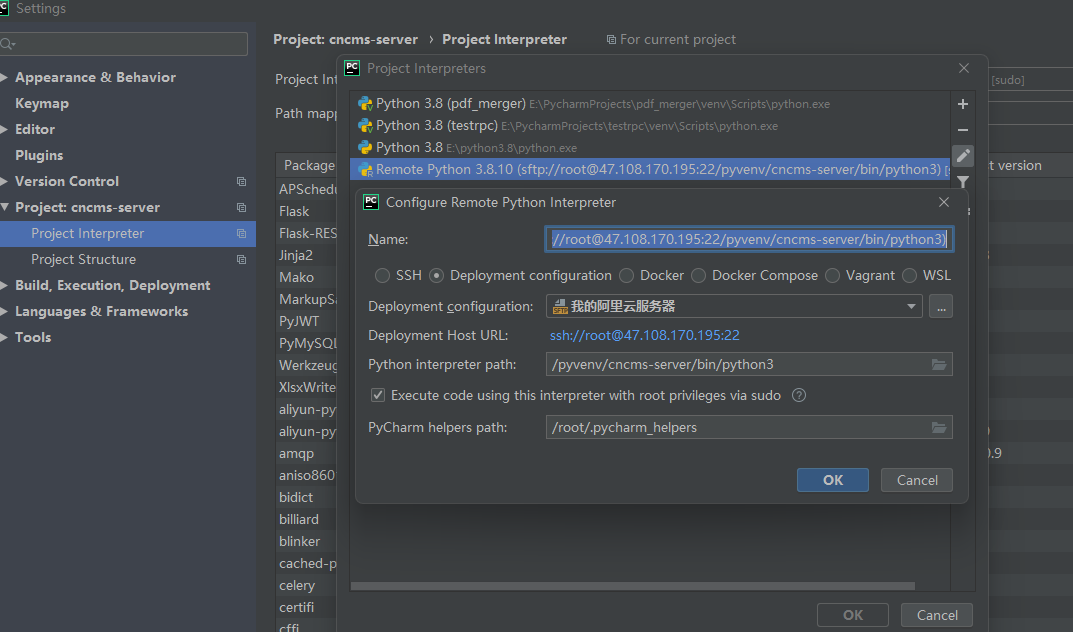Click the settings search magnifier icon
Image resolution: width=1073 pixels, height=632 pixels.
(x=7, y=44)
